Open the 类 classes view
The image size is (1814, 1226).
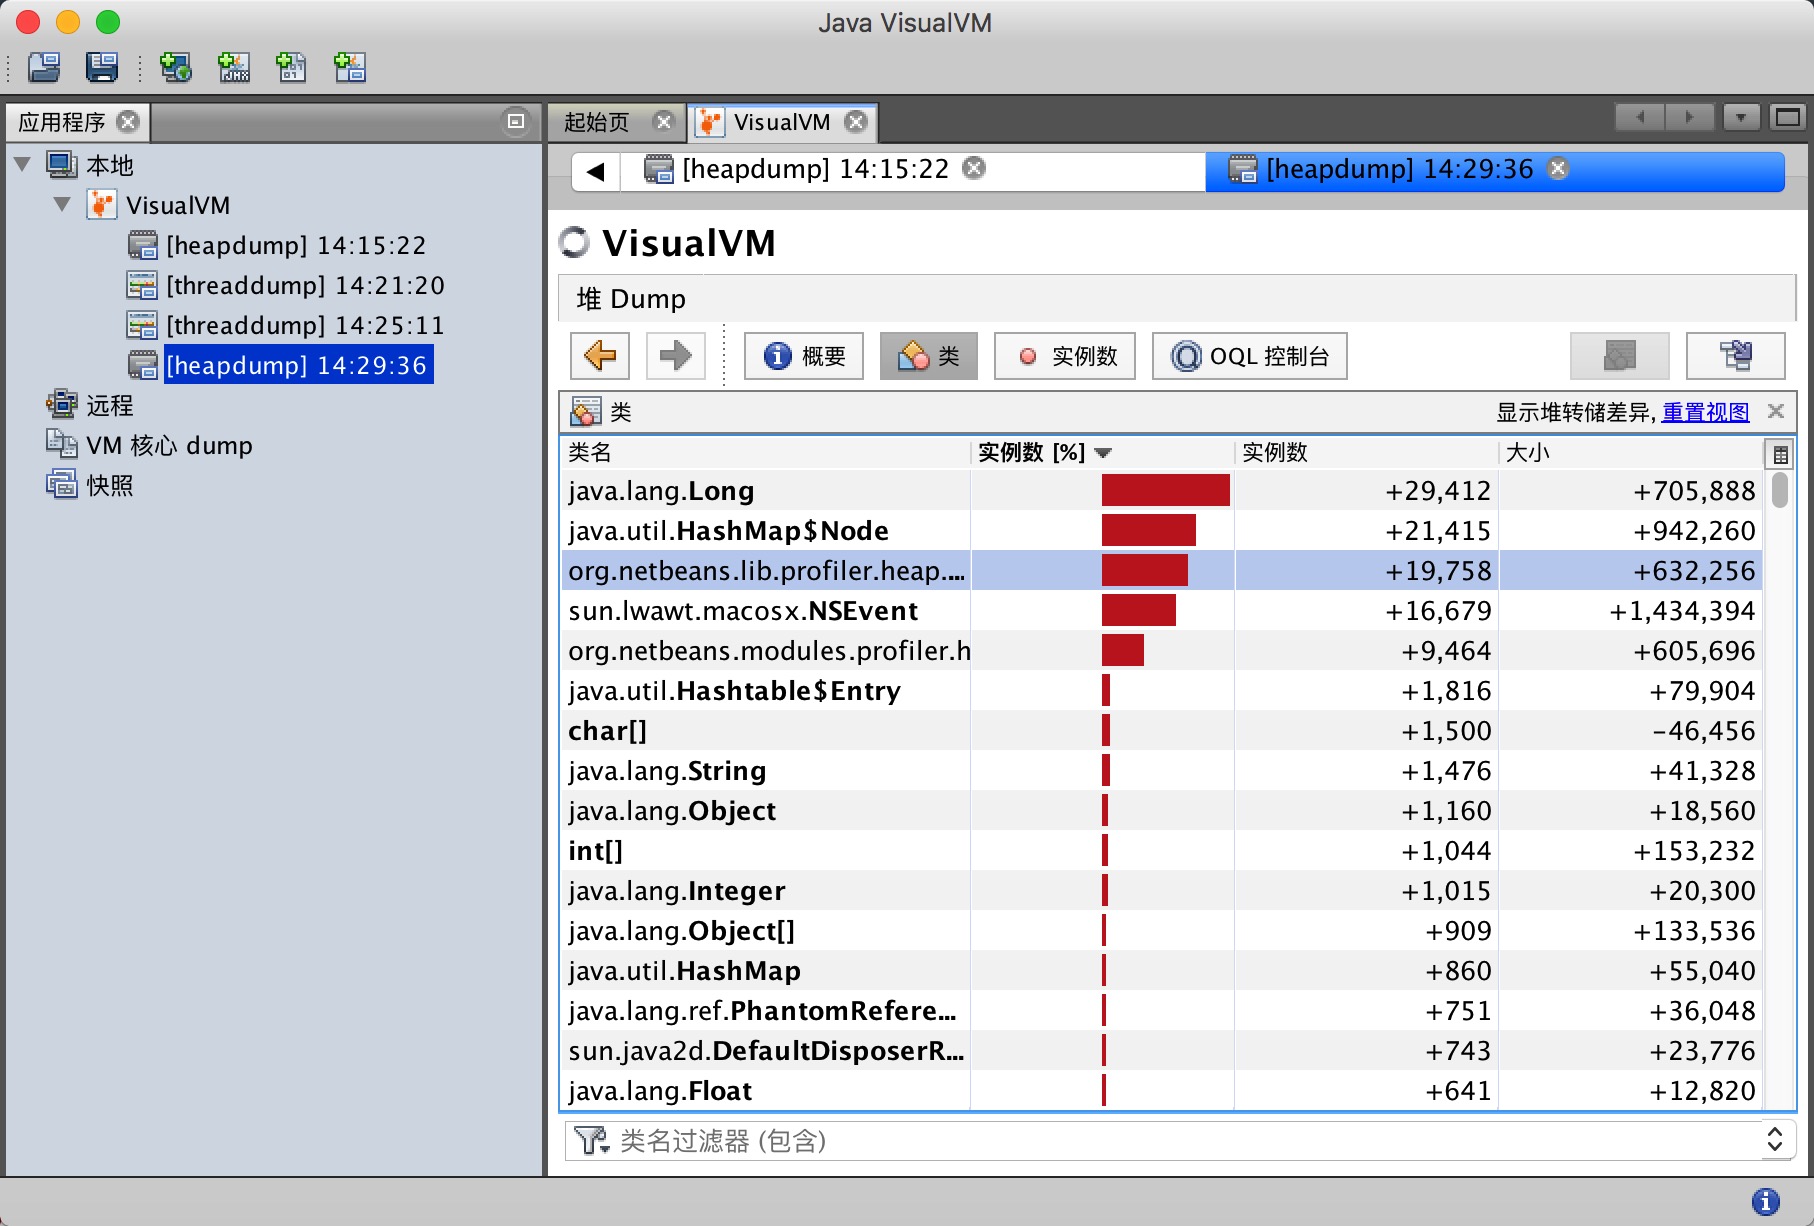929,356
